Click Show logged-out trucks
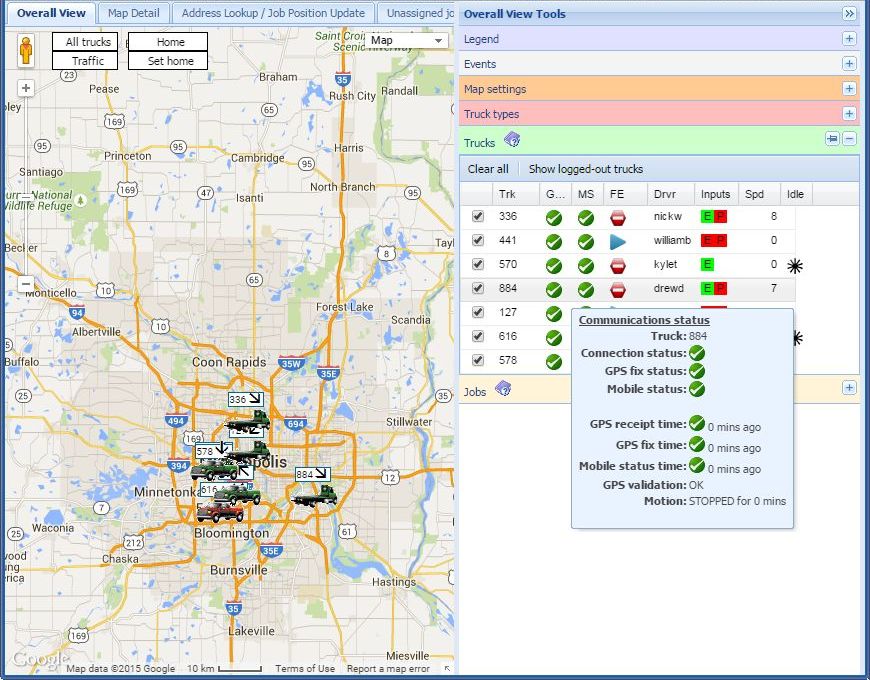The width and height of the screenshot is (870, 680). tap(585, 169)
